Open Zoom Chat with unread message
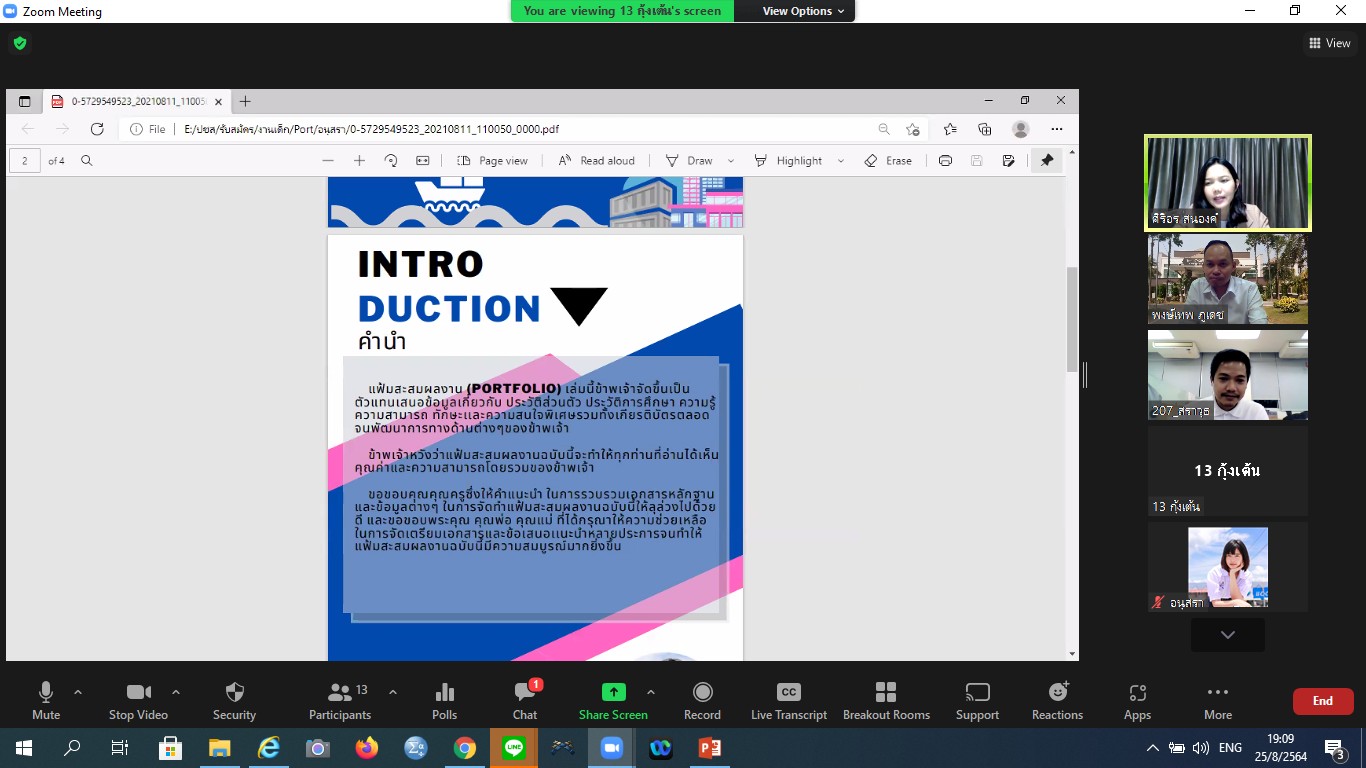1366x768 pixels. click(x=525, y=700)
